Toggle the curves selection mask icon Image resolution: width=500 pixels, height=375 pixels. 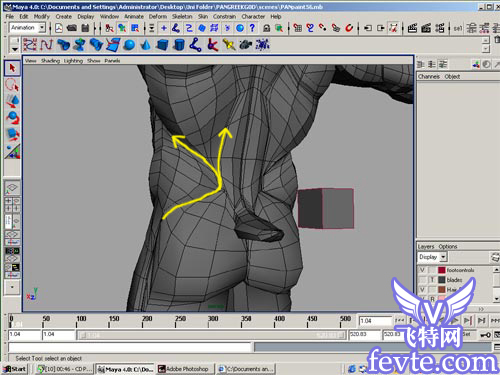(189, 28)
